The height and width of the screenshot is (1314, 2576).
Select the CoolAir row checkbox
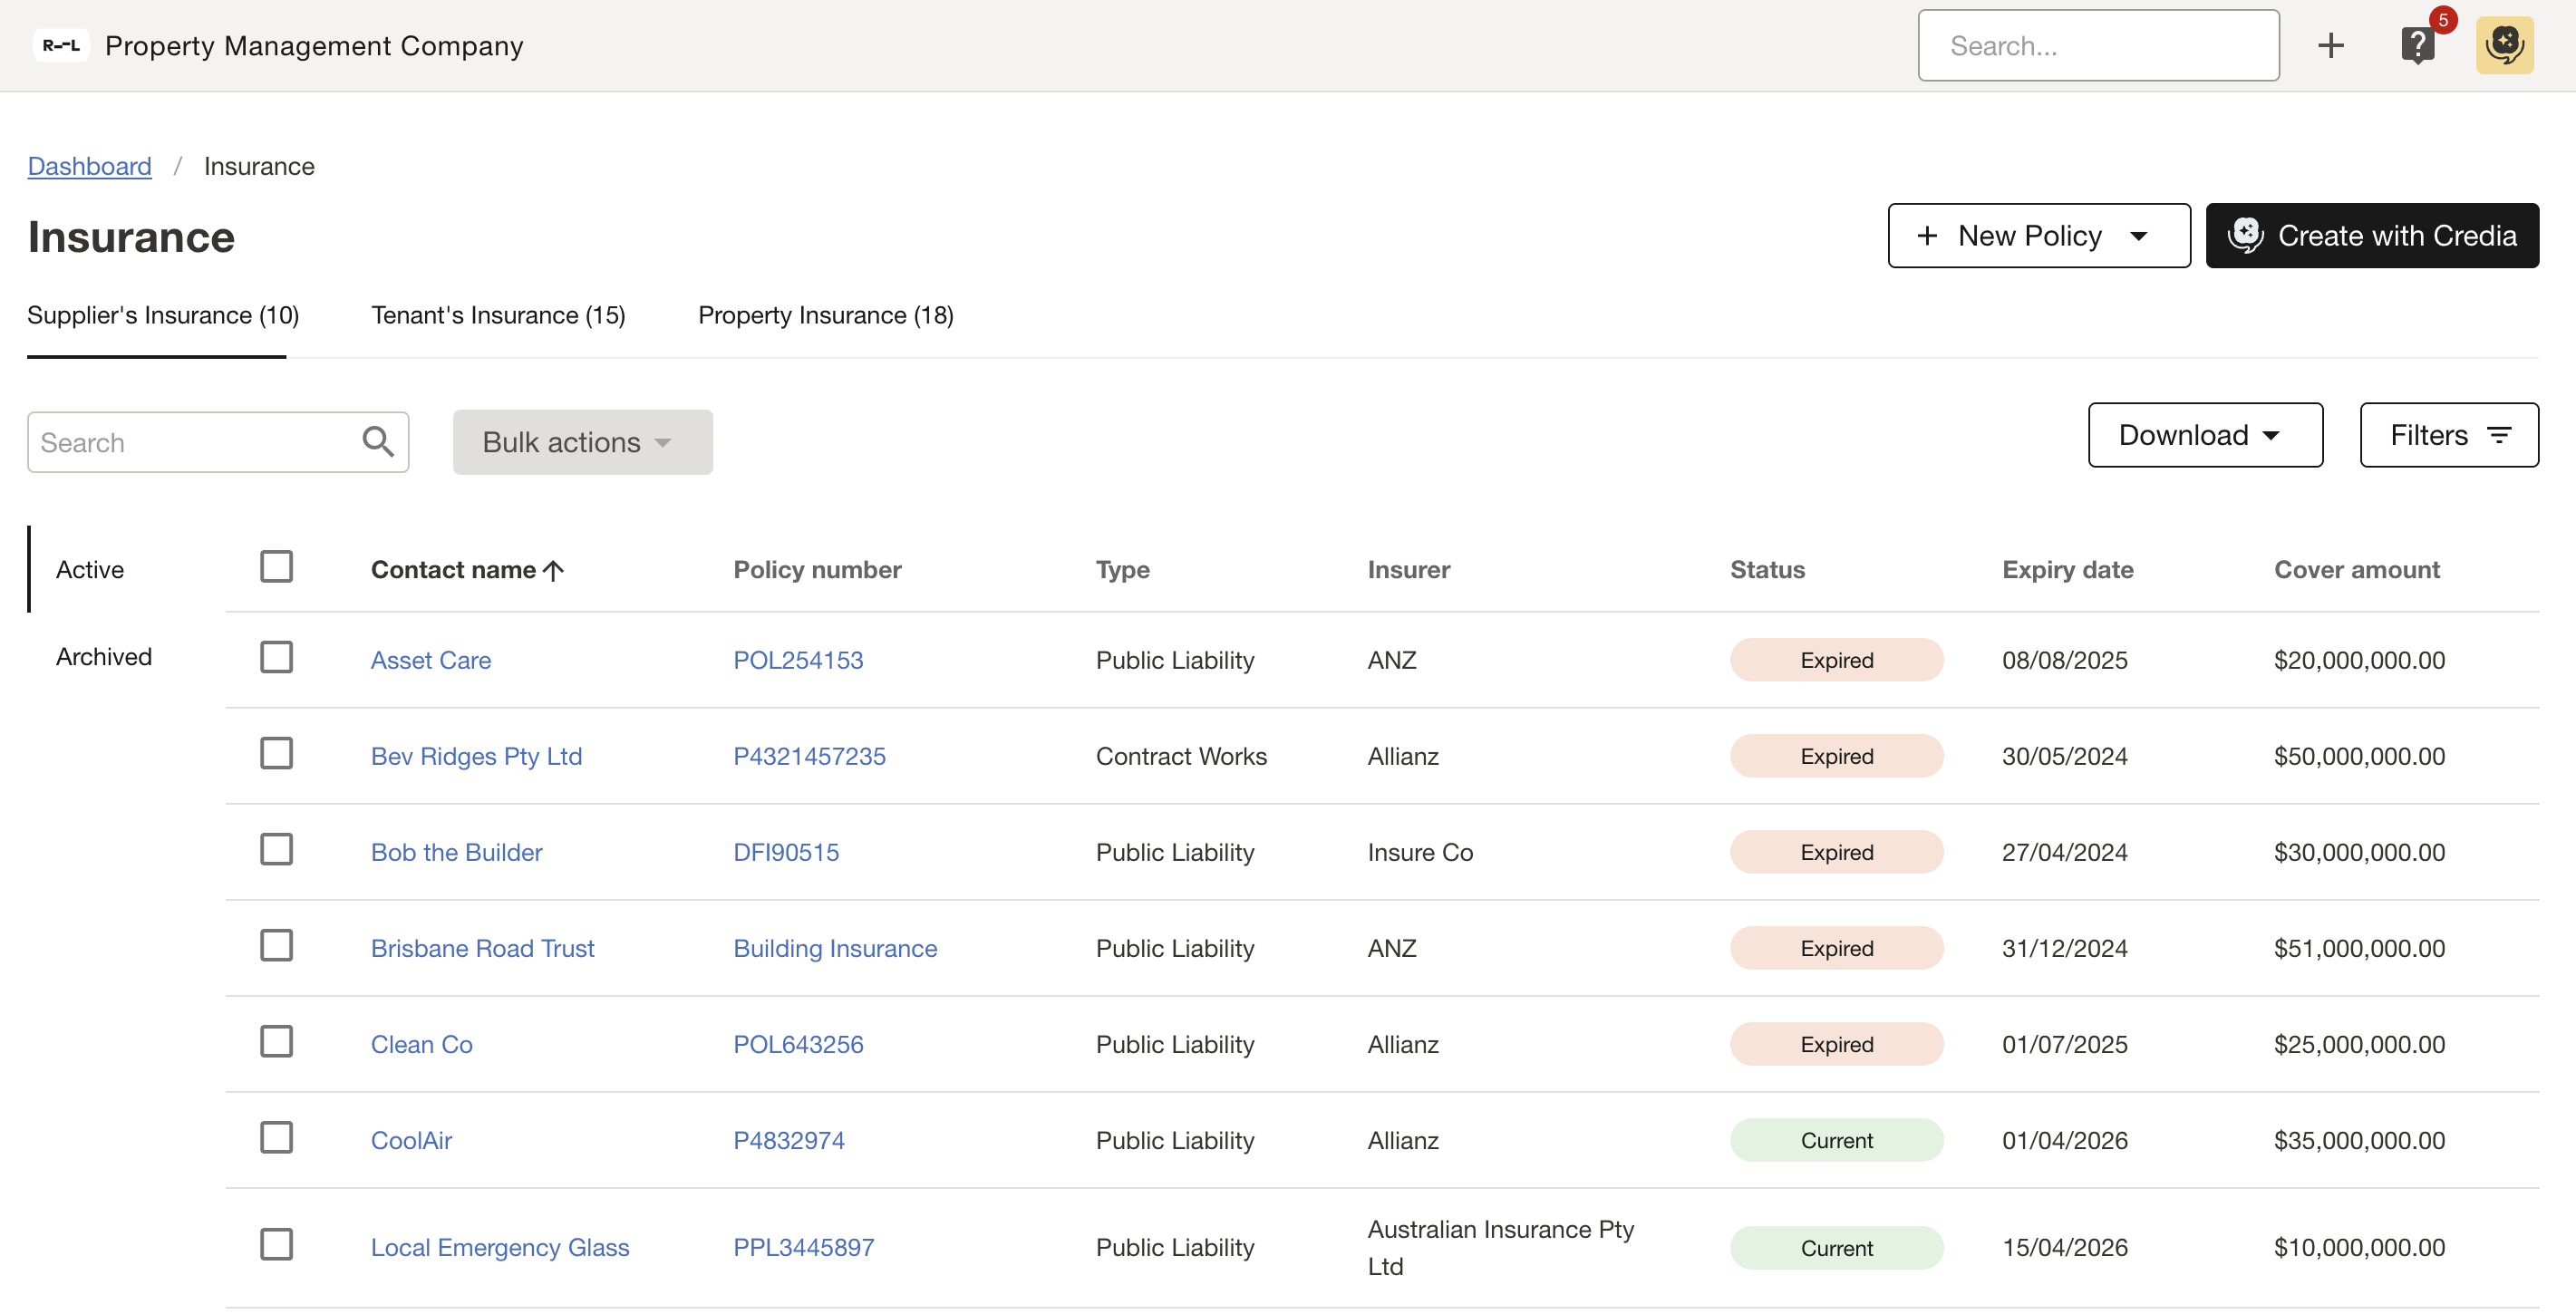click(276, 1138)
